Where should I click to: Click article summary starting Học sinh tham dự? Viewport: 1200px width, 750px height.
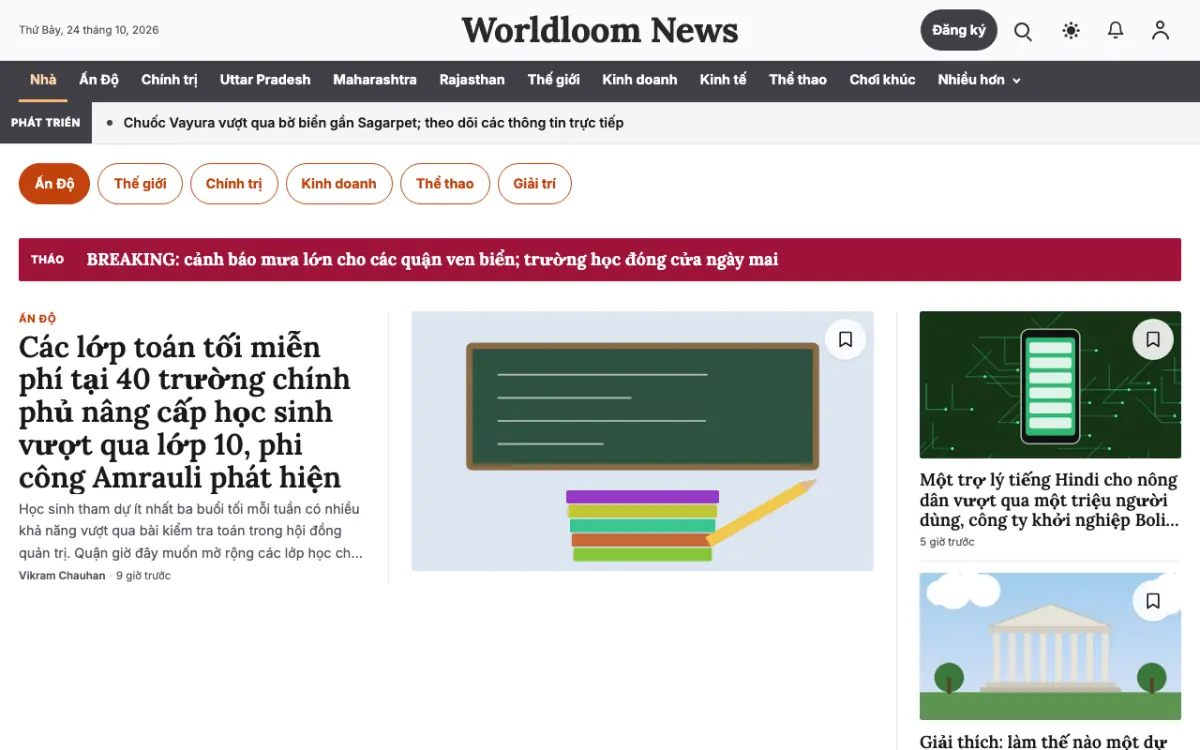[x=190, y=531]
